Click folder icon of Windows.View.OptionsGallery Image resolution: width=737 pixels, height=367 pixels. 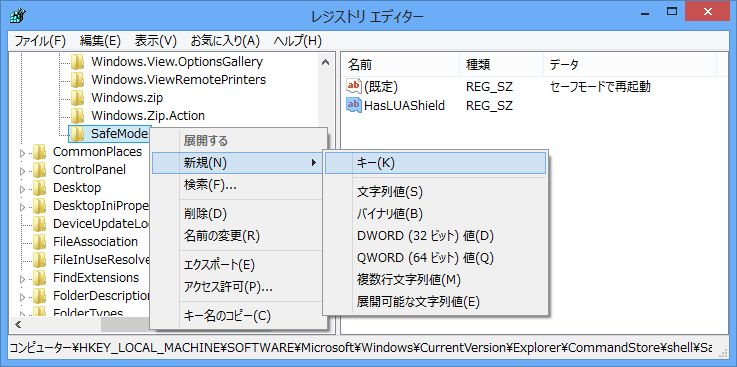point(77,62)
